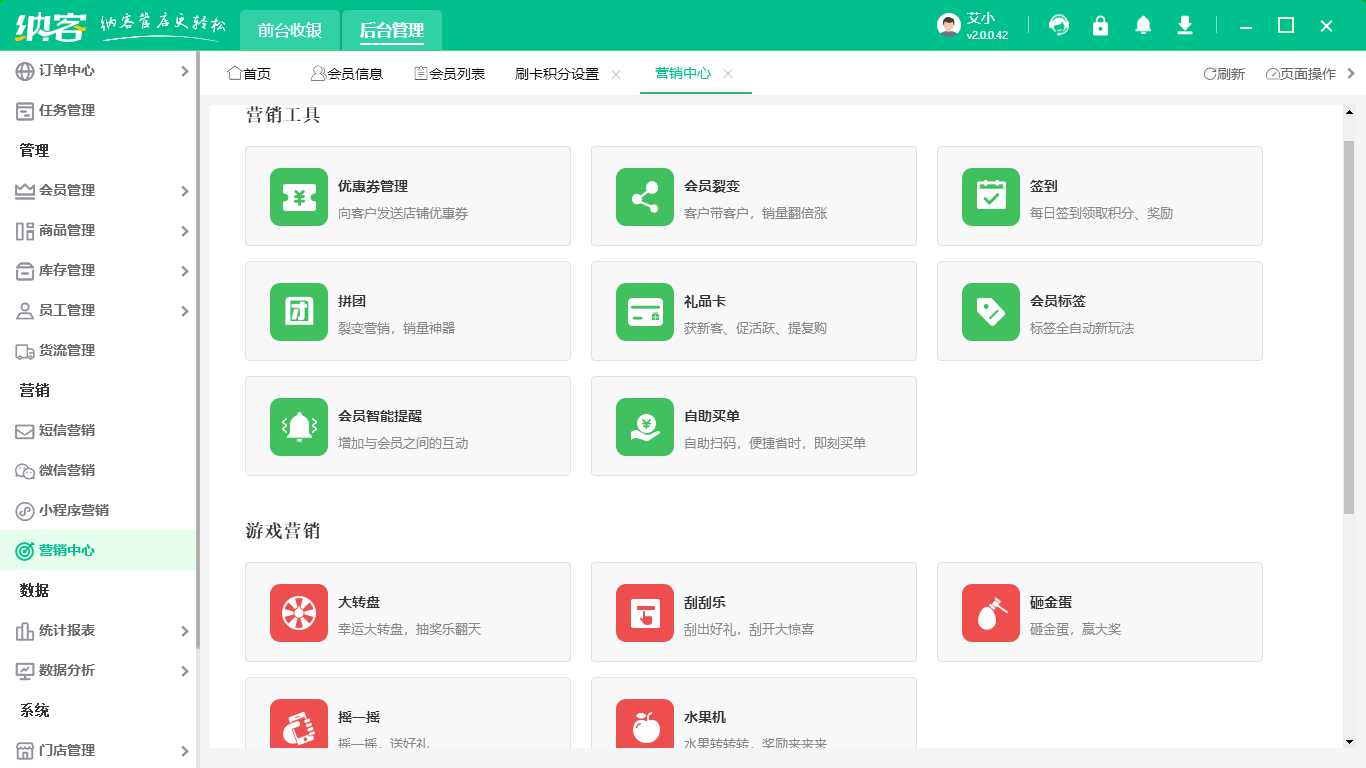Open the daily check-in (签到) calendar icon
The image size is (1366, 768).
pyautogui.click(x=990, y=197)
